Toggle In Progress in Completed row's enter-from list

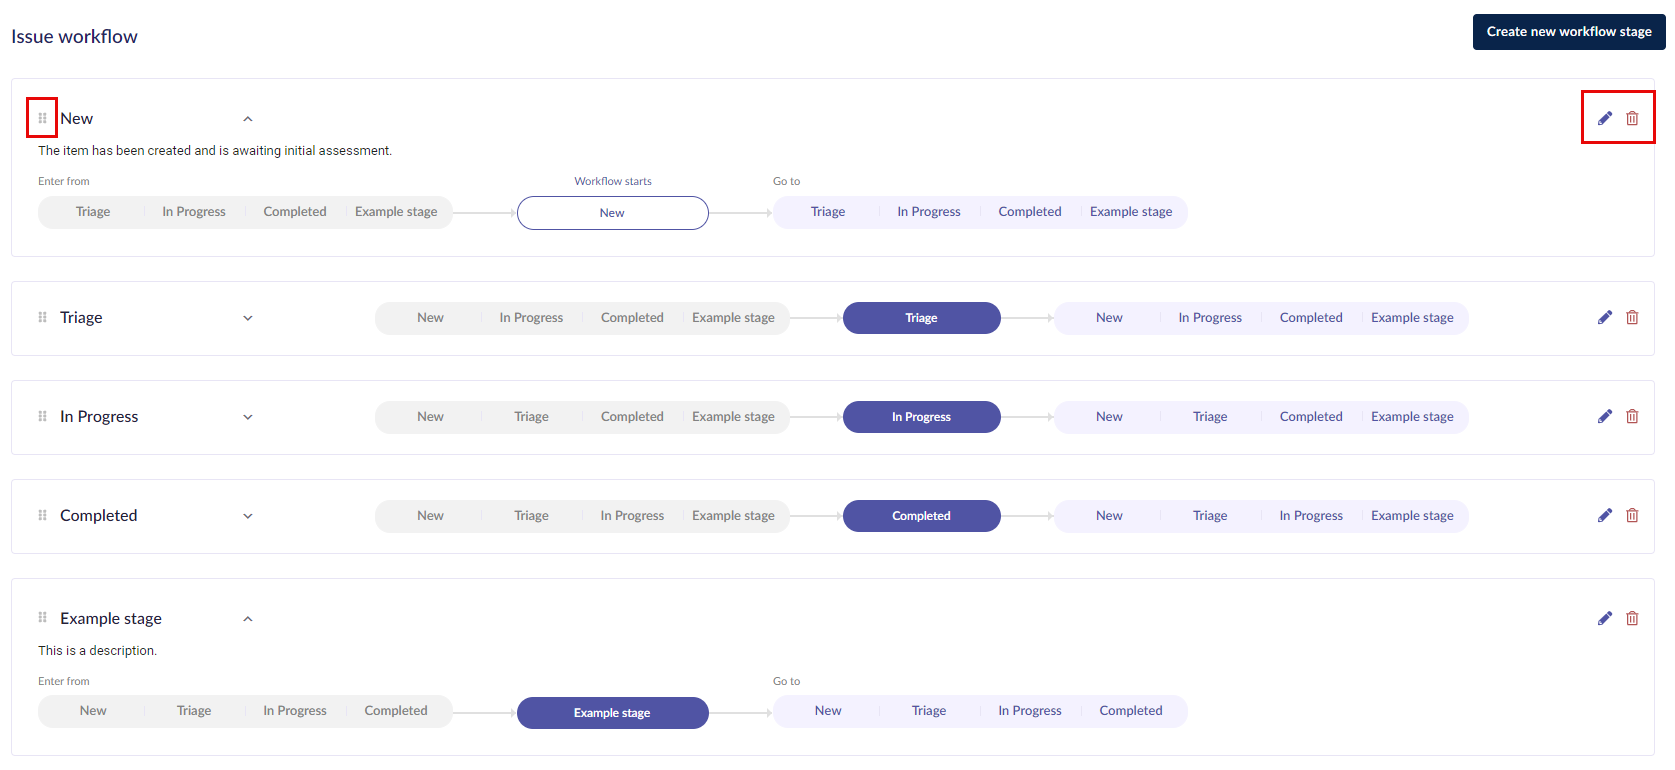tap(632, 516)
